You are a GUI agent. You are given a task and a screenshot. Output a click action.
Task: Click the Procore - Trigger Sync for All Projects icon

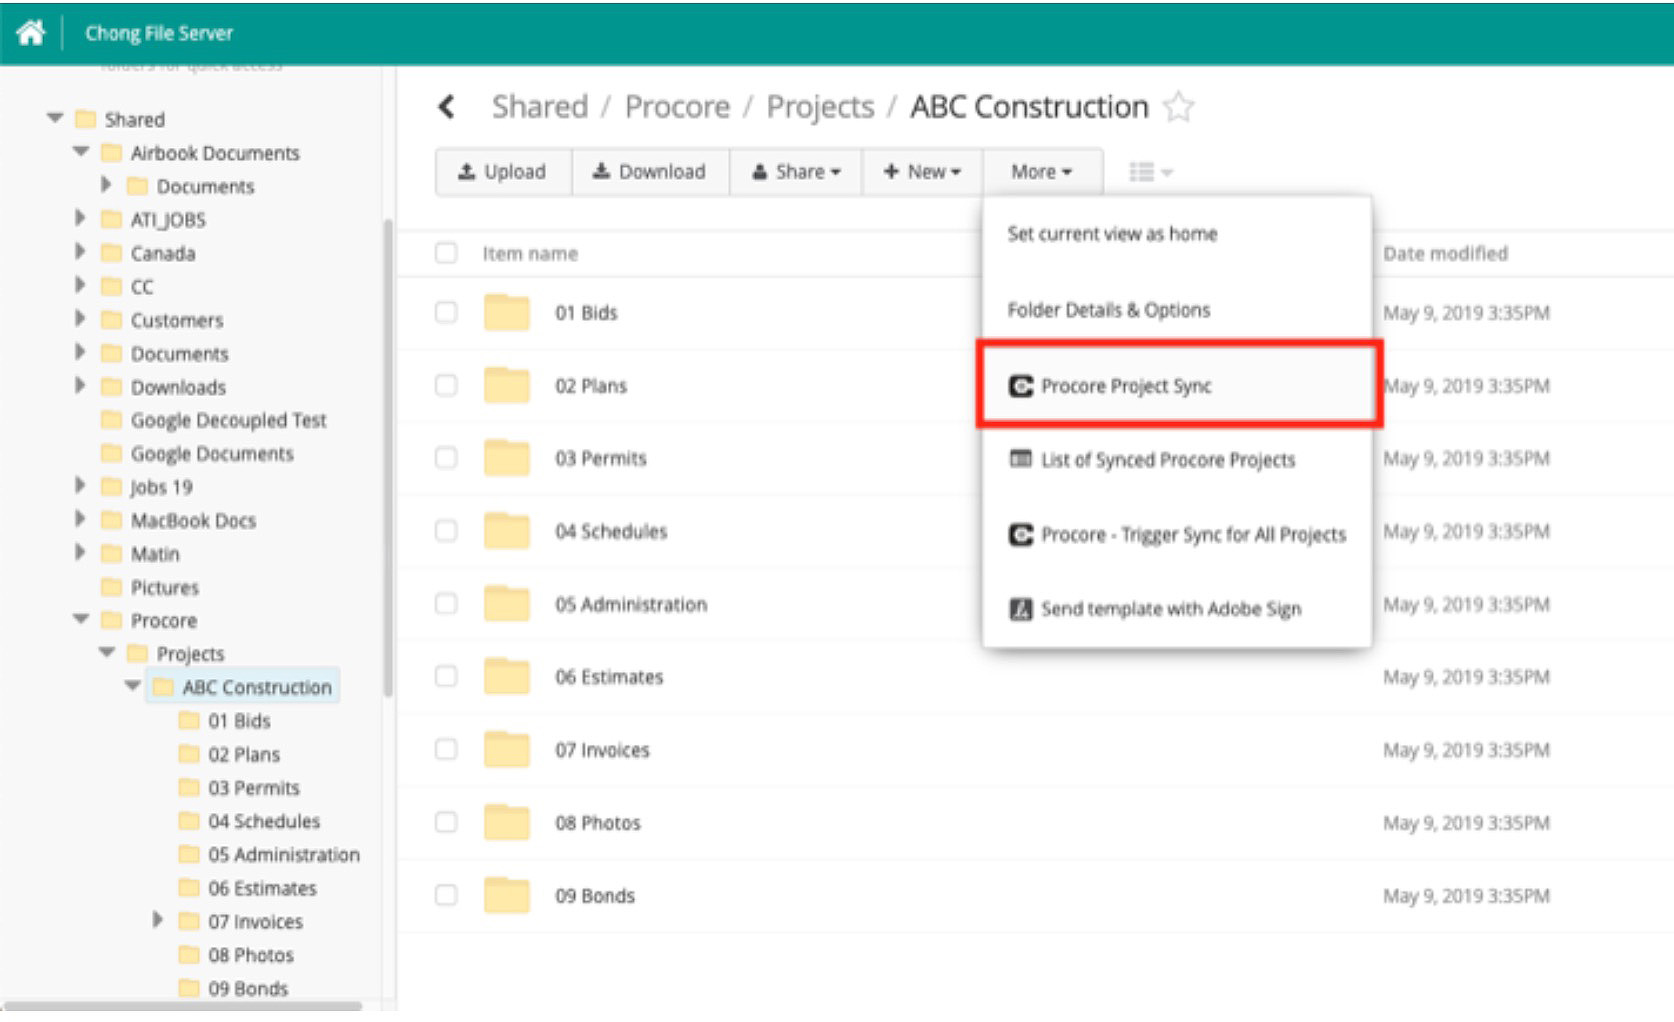1022,534
